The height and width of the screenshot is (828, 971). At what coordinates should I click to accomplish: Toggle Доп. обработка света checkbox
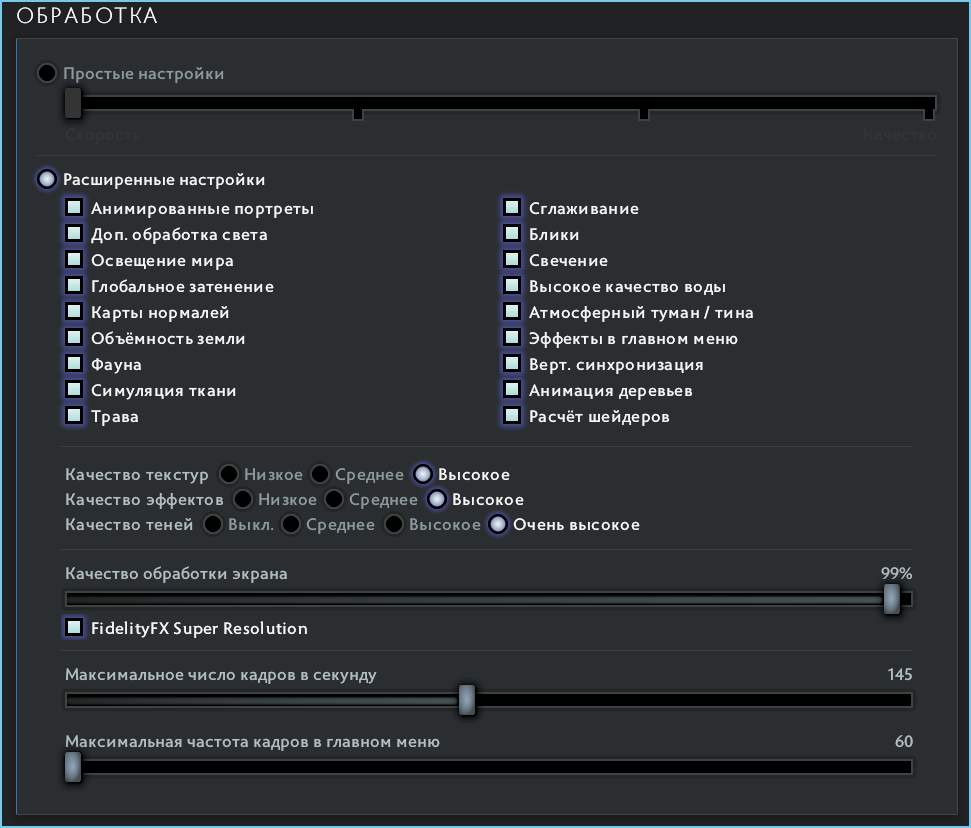click(74, 234)
